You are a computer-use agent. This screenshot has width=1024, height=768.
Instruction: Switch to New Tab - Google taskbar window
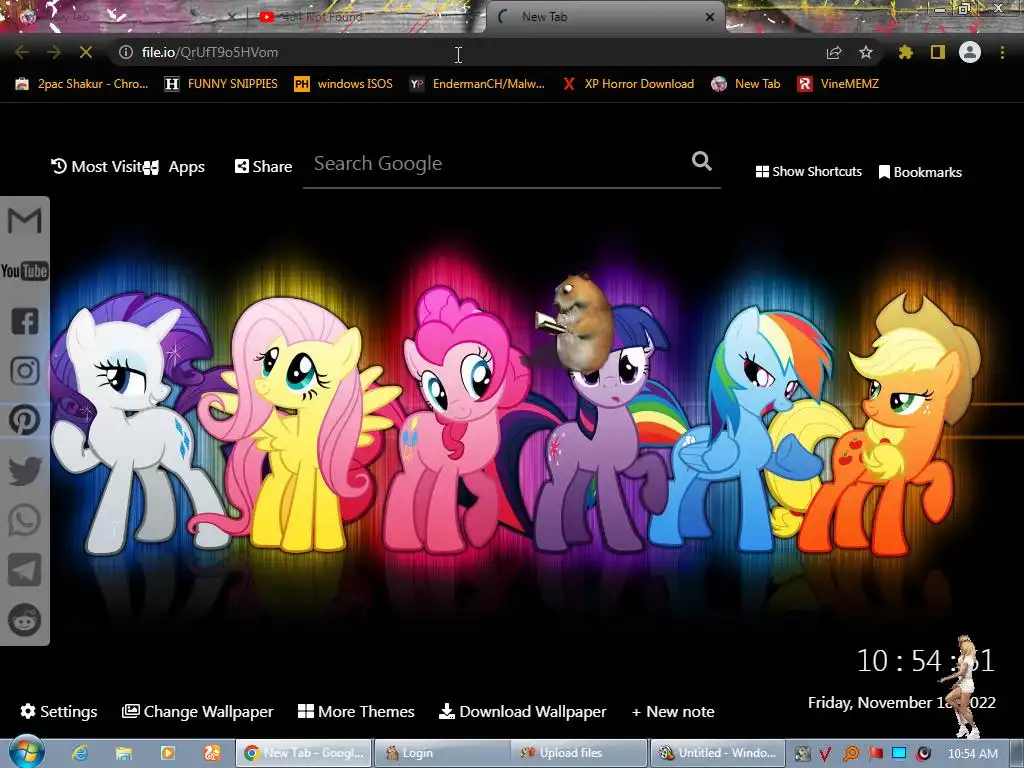point(304,753)
